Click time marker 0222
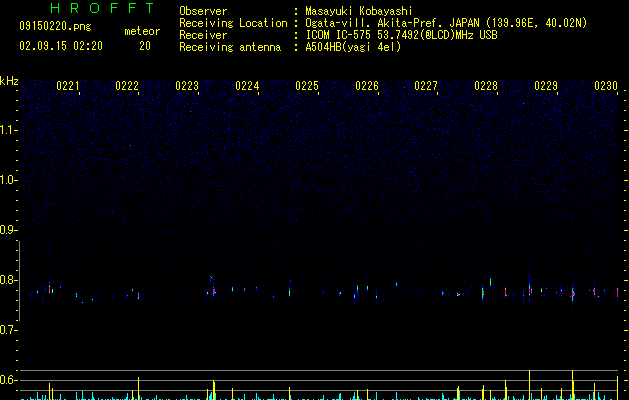 [127, 86]
